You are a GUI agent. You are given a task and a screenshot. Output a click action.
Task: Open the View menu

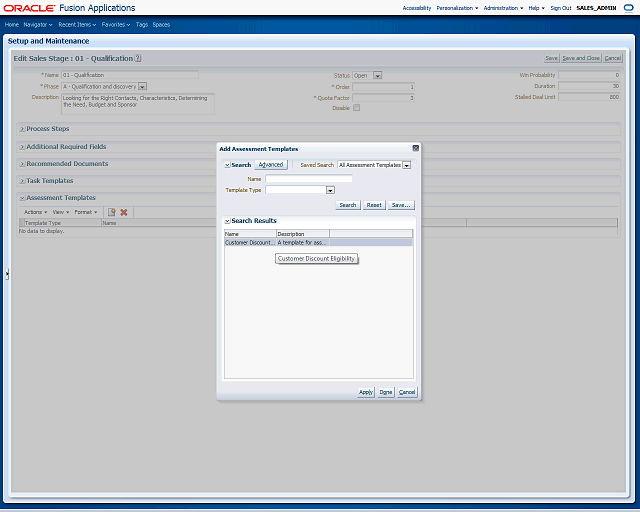click(61, 212)
